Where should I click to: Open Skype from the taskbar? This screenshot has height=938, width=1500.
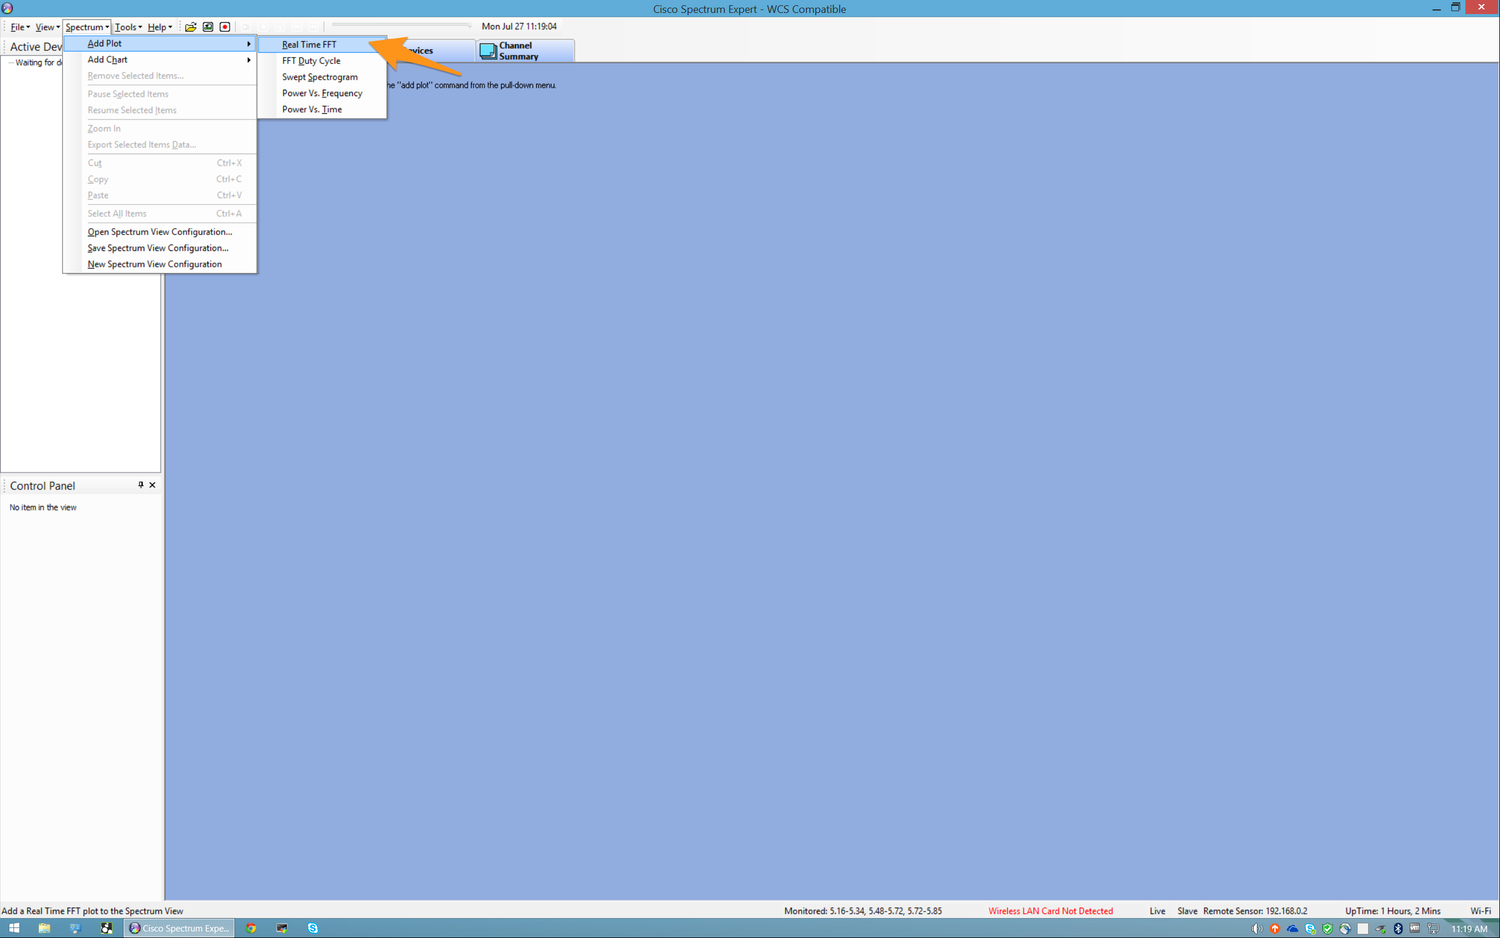(x=312, y=928)
